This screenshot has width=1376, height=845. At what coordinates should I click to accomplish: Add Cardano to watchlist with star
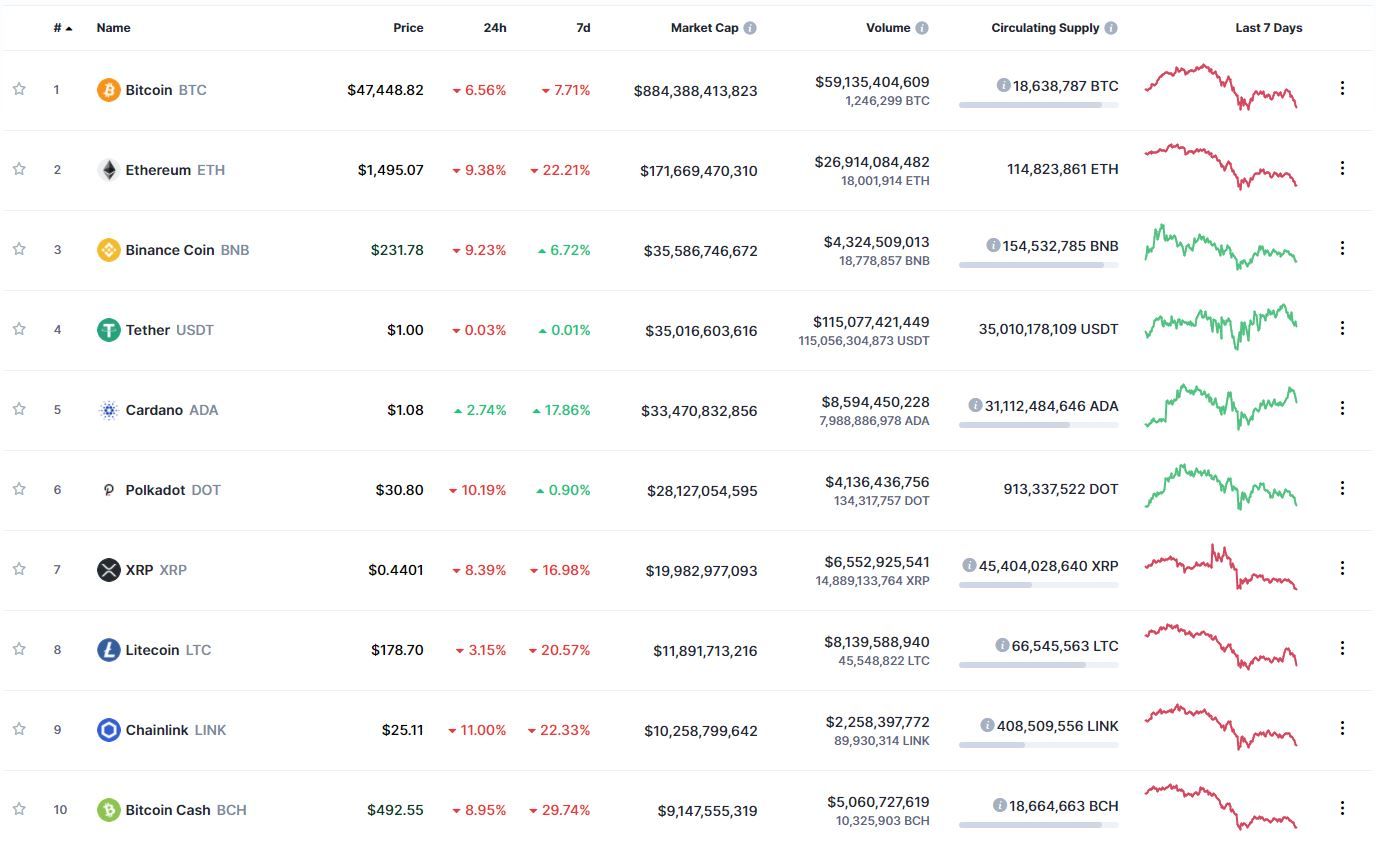19,409
